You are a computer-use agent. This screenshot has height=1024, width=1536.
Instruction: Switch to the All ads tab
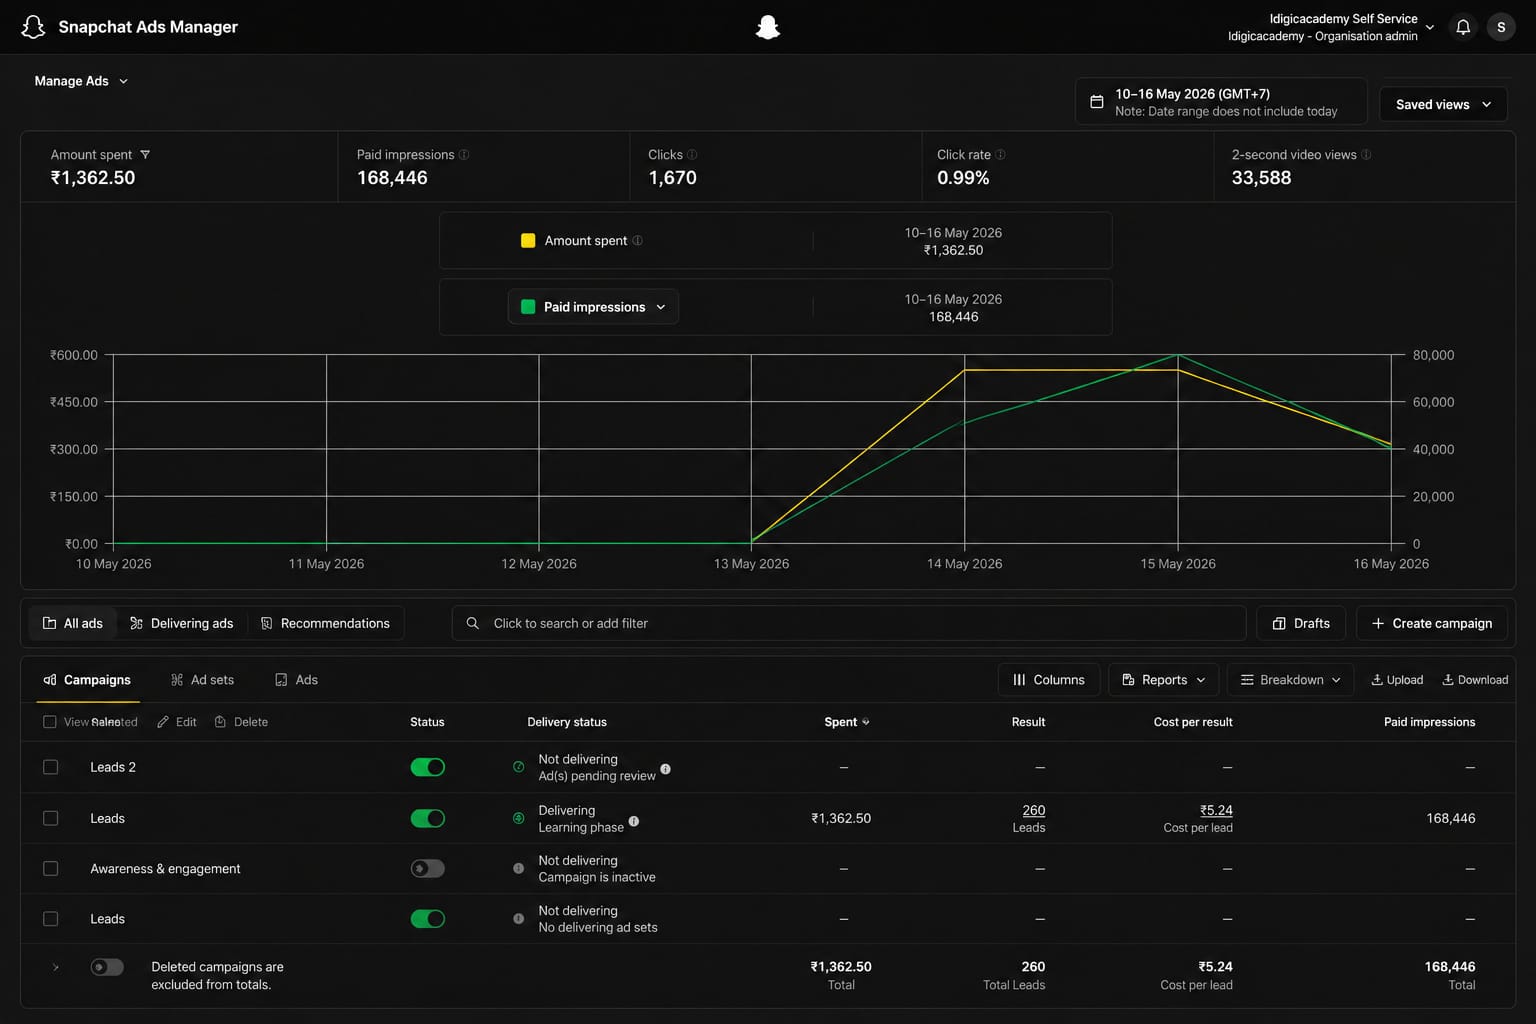coord(73,623)
